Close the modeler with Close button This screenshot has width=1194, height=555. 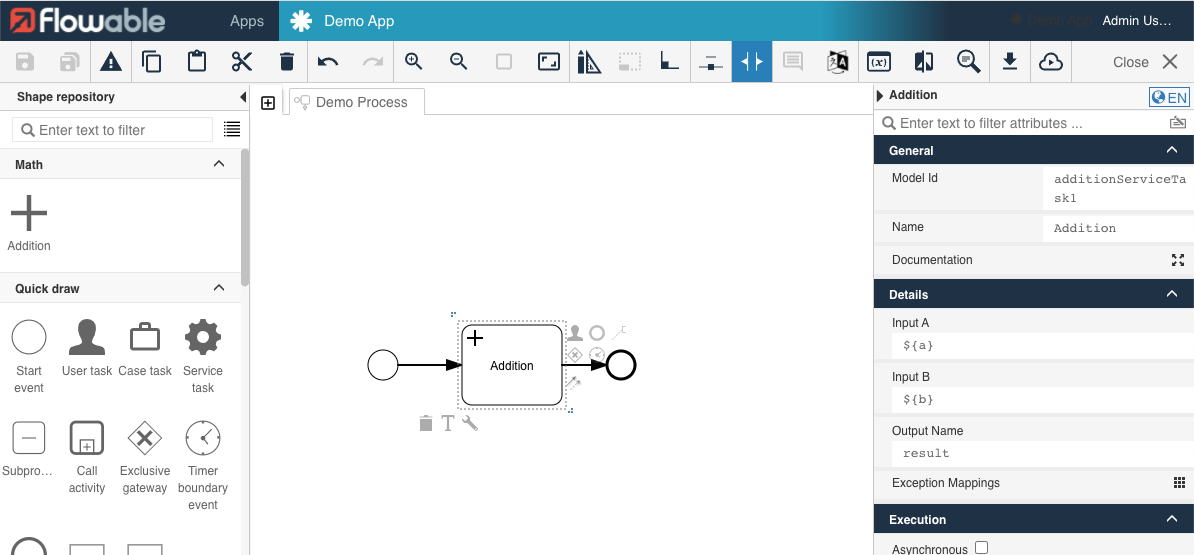click(x=1146, y=62)
